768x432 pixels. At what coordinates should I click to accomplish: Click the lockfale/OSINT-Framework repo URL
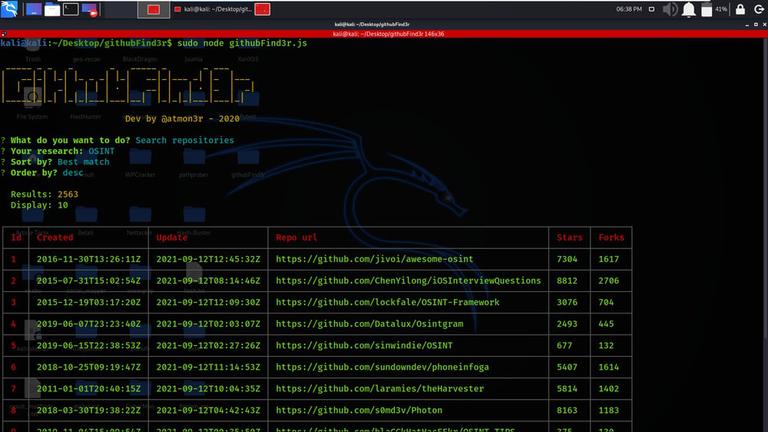coord(387,302)
